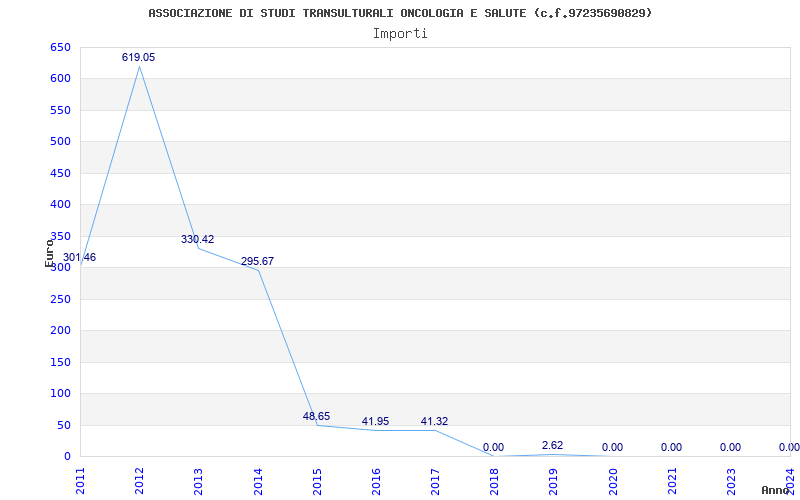This screenshot has width=800, height=500.
Task: Click the 2.62 data label at 2019
Action: (553, 445)
